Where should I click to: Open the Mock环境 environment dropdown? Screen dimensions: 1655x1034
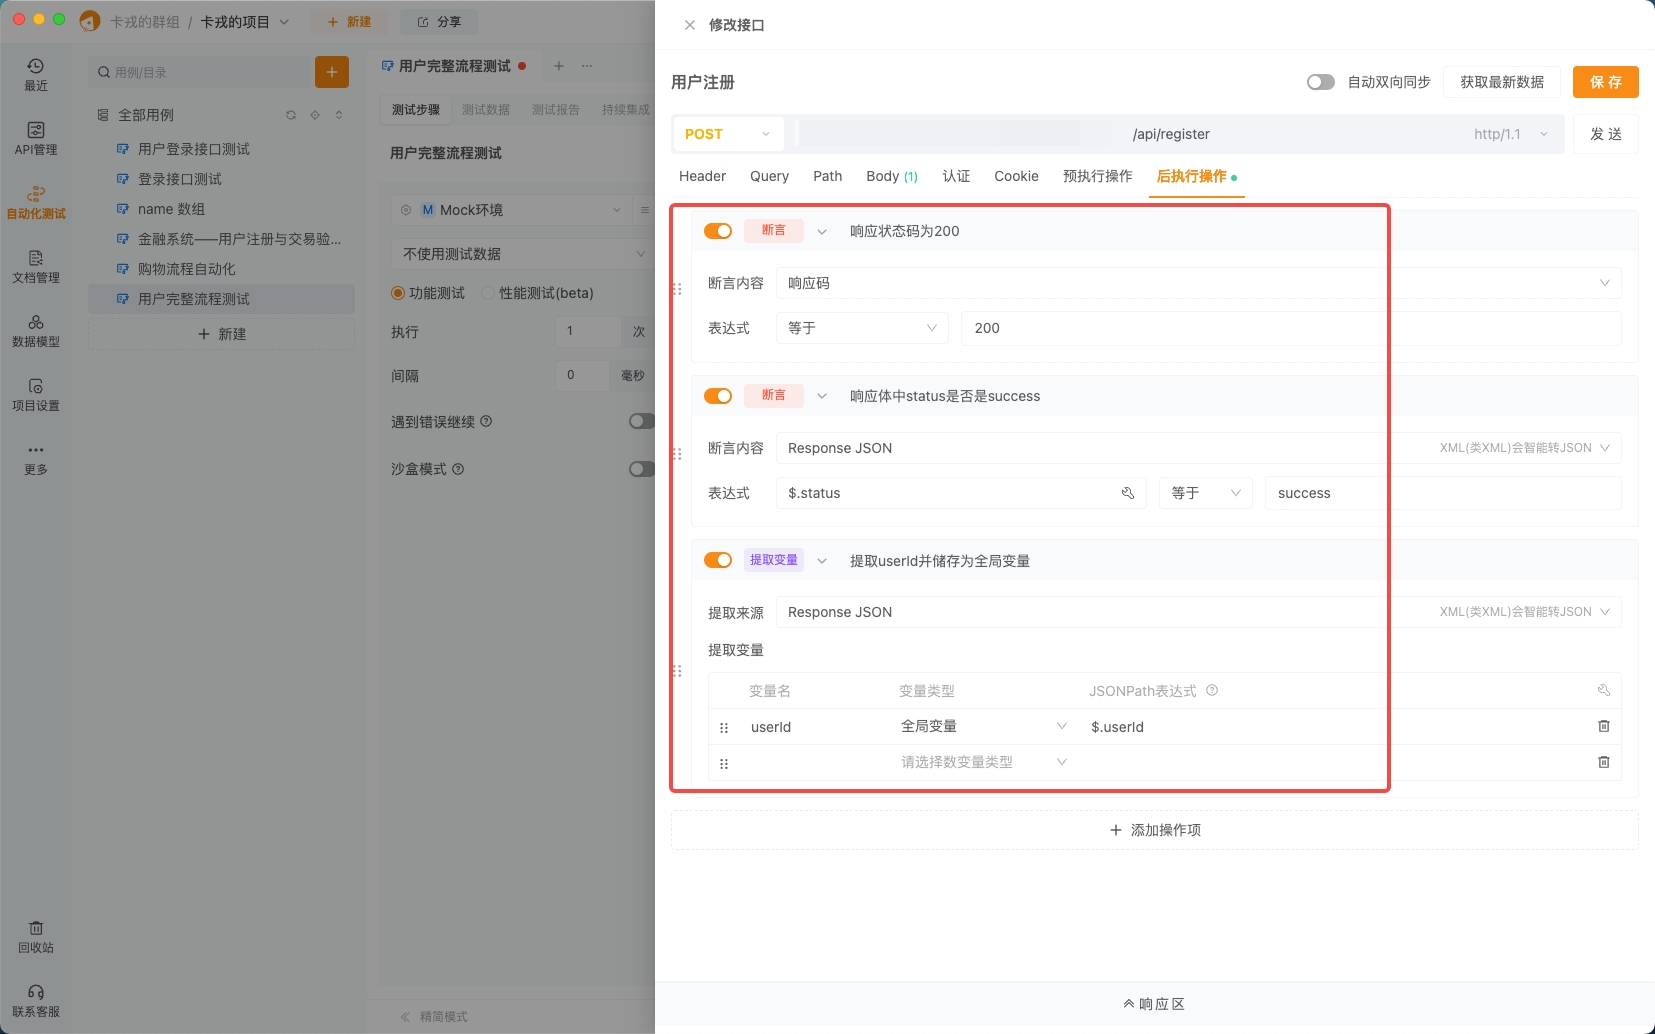click(x=510, y=210)
